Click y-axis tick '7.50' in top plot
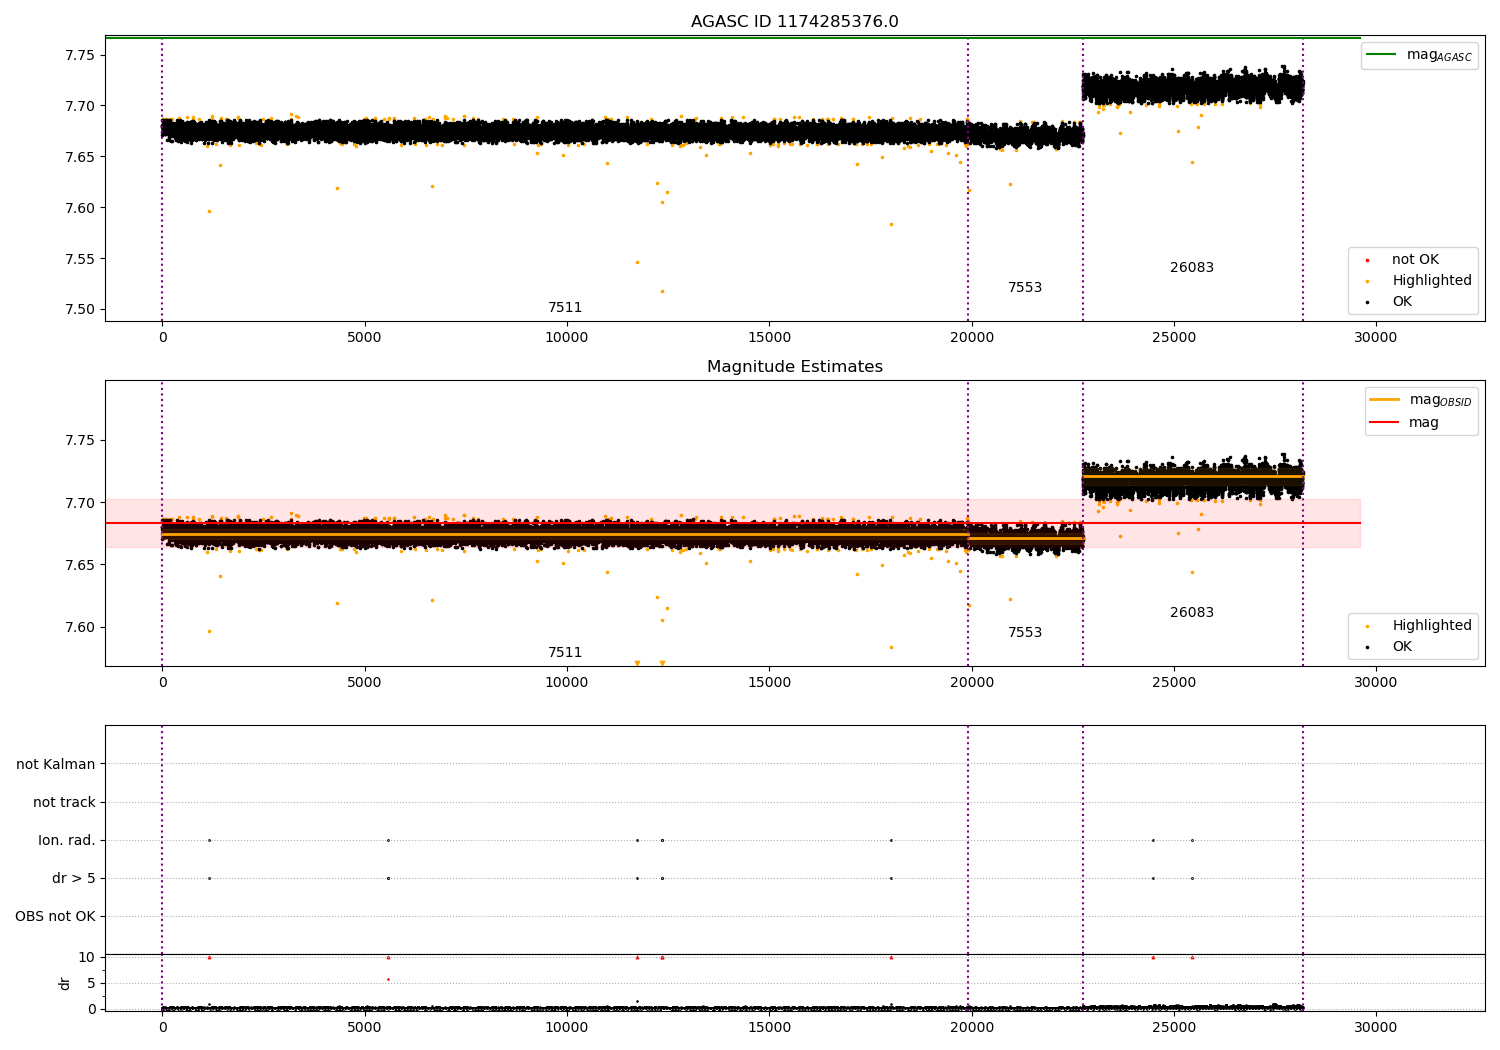The width and height of the screenshot is (1500, 1050). coord(79,310)
